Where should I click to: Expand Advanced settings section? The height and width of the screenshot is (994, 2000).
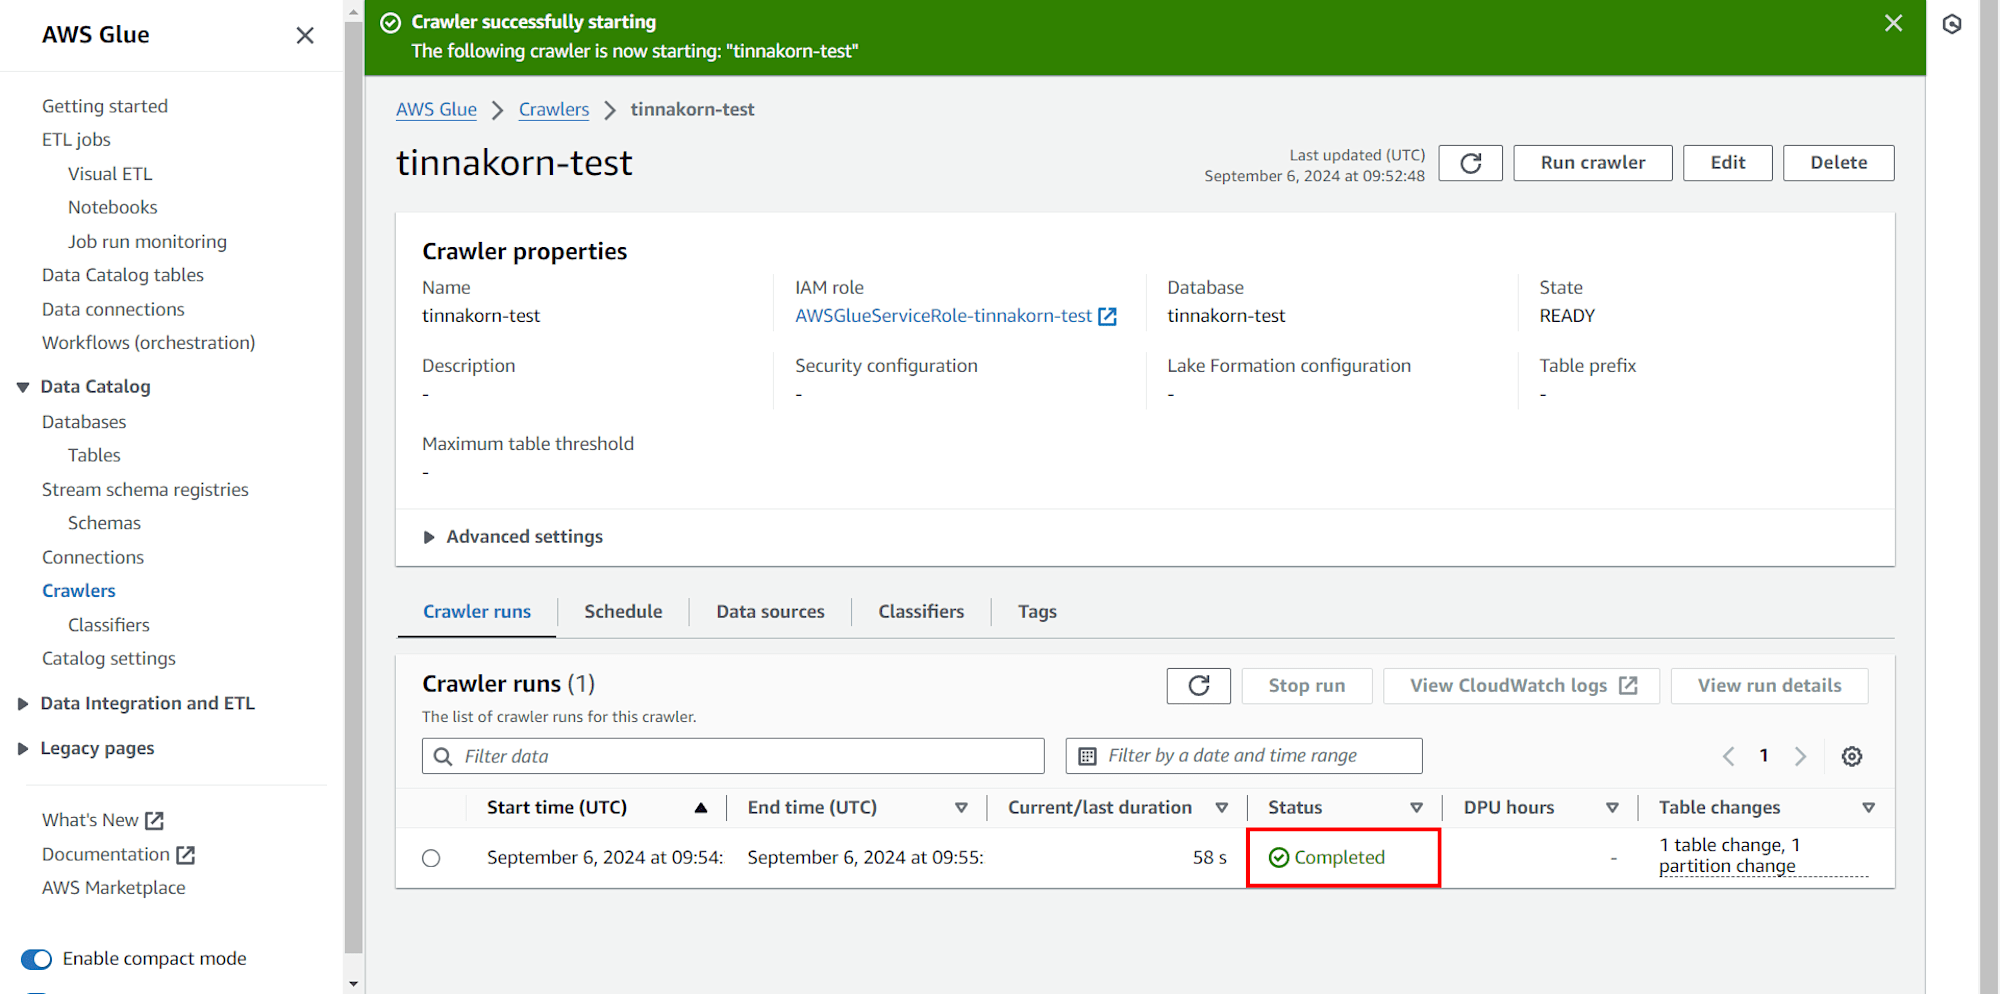click(512, 537)
